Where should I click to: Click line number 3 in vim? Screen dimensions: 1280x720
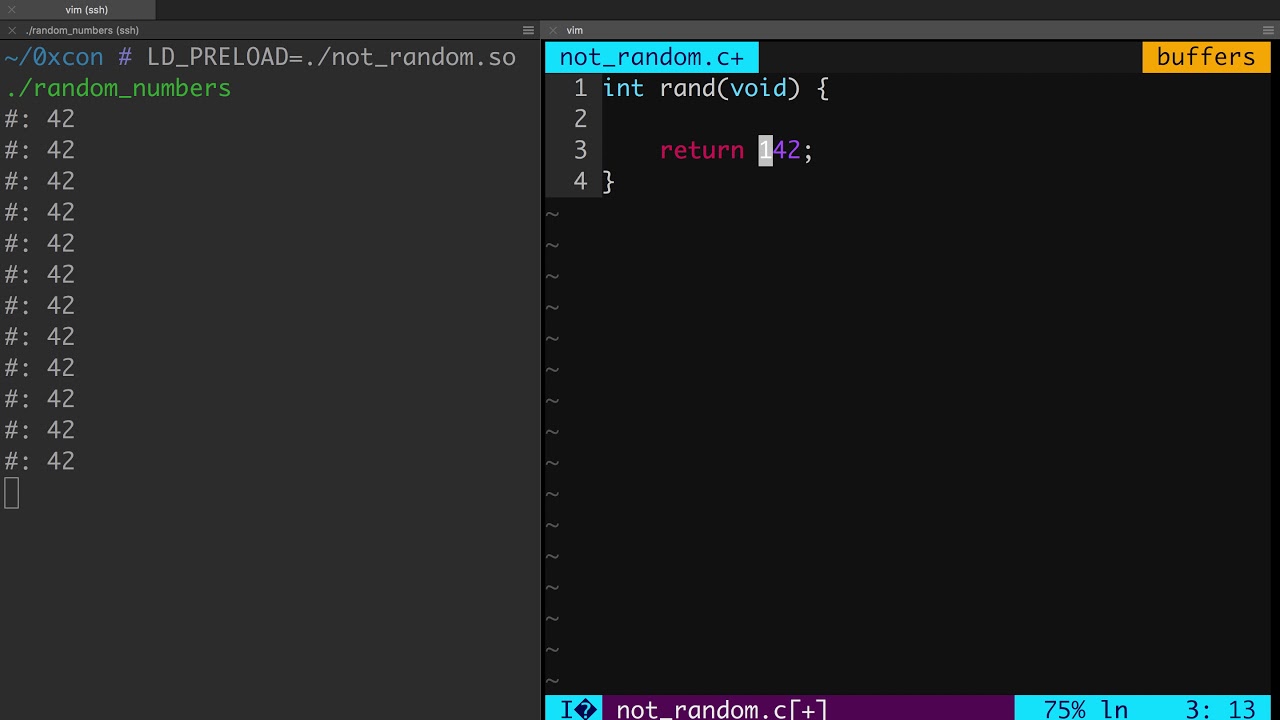pyautogui.click(x=580, y=150)
